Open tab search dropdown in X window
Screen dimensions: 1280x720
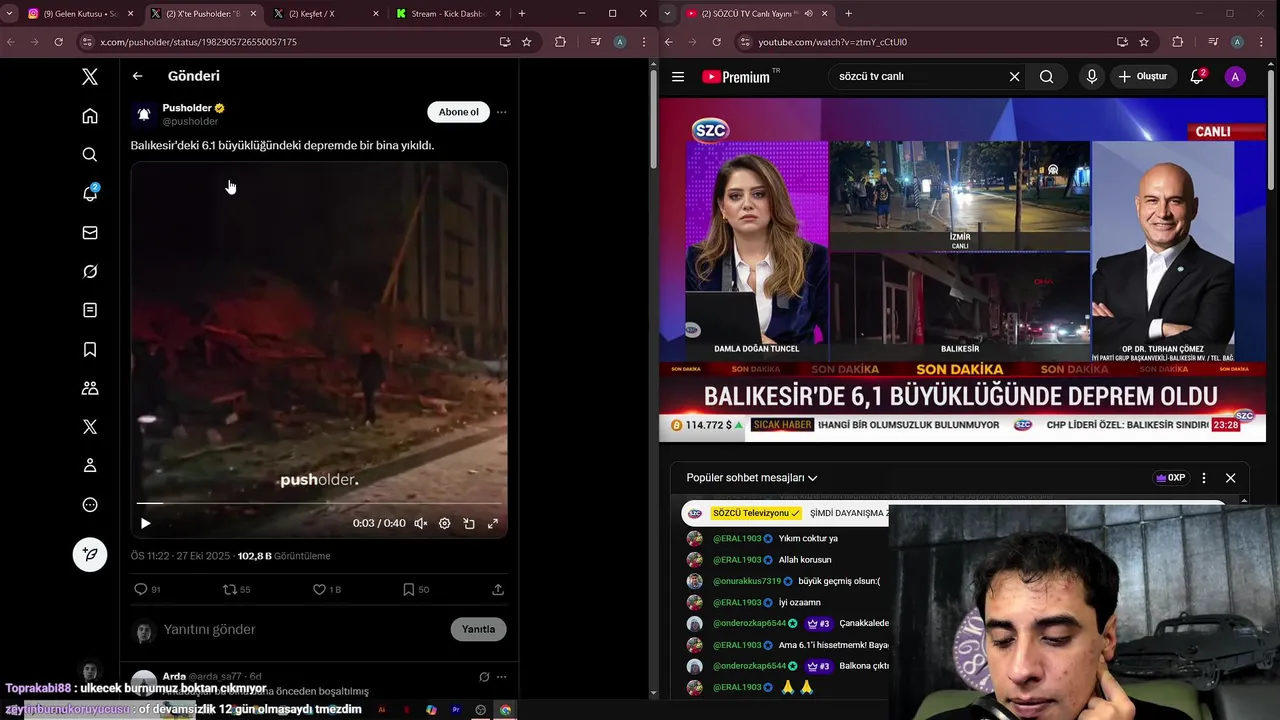[10, 14]
